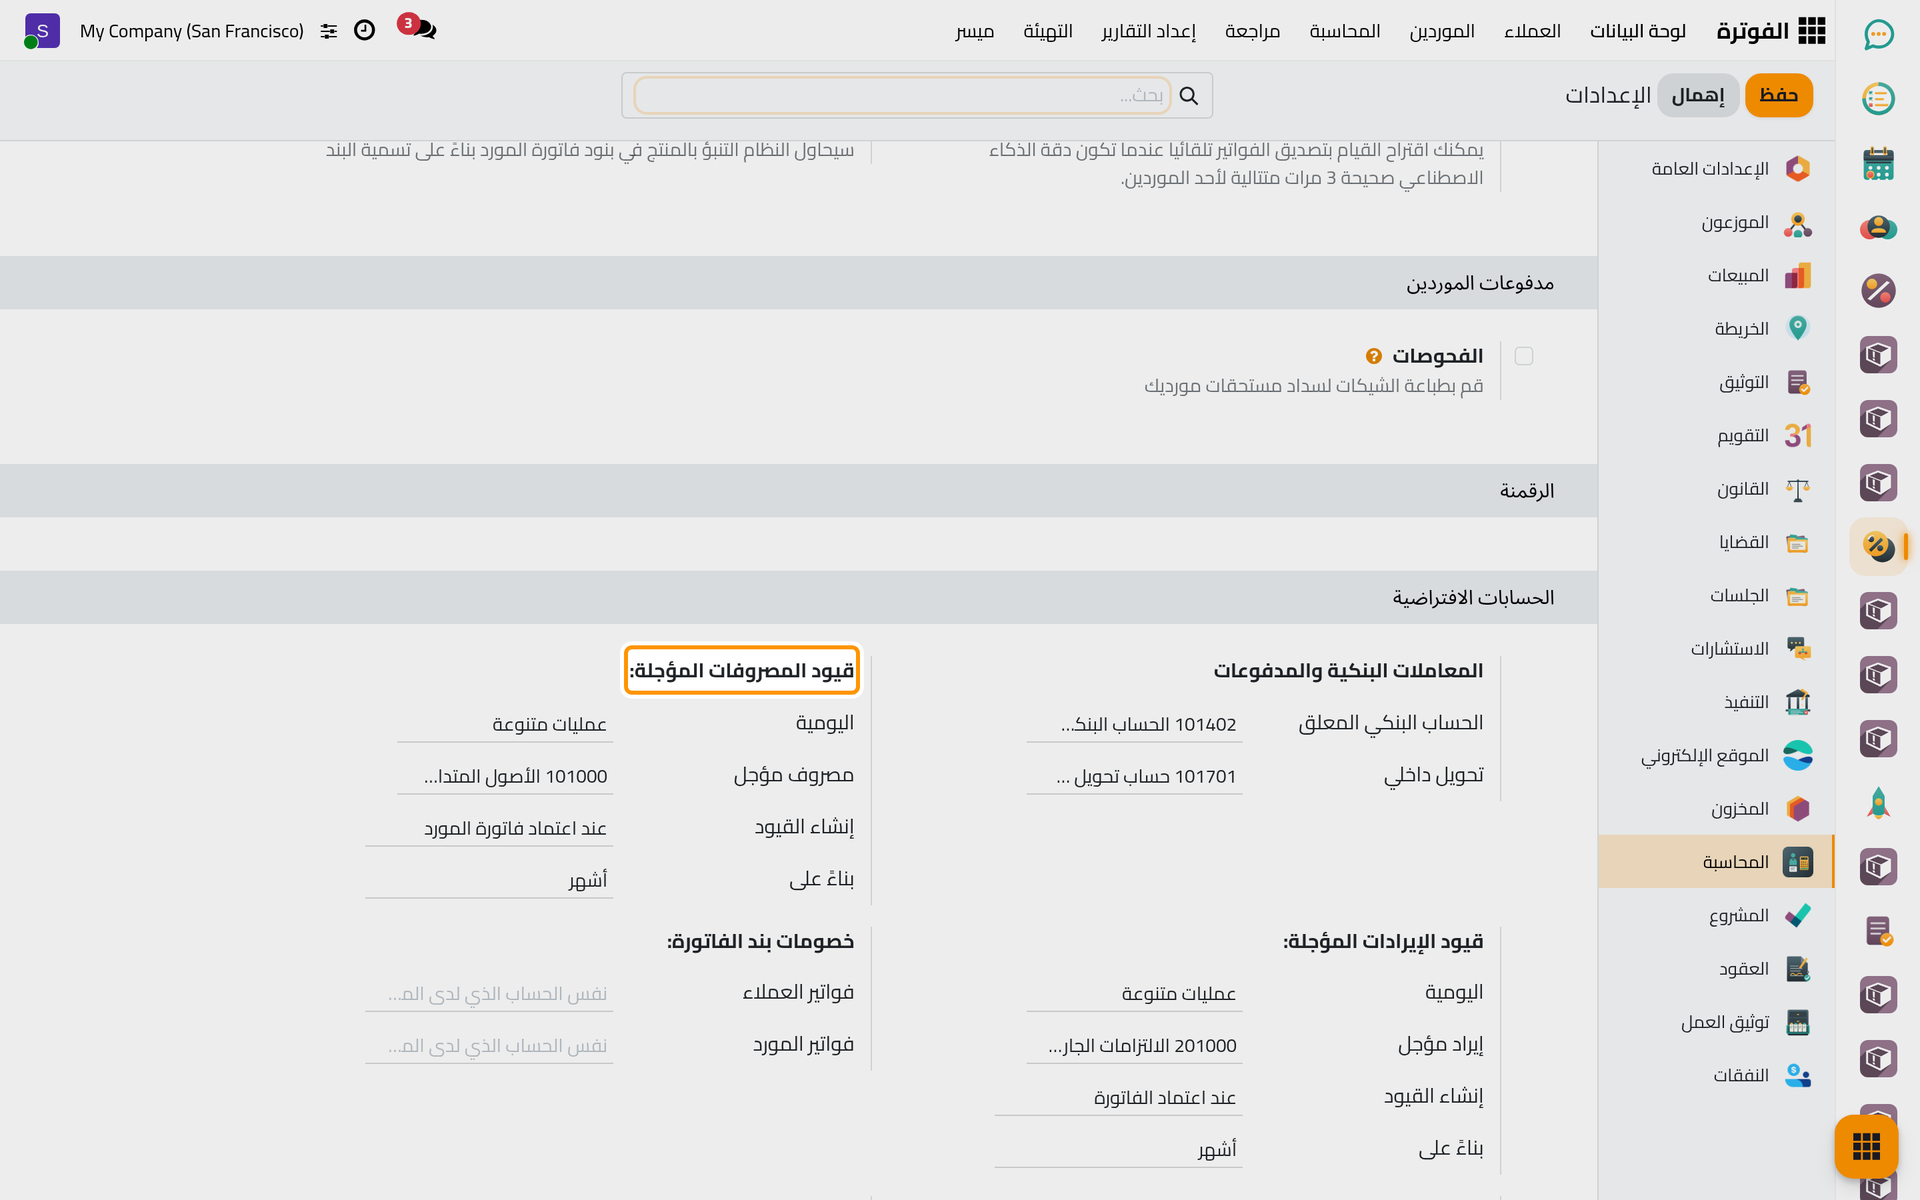
Task: Open الإعدادات العامة settings section
Action: point(1716,169)
